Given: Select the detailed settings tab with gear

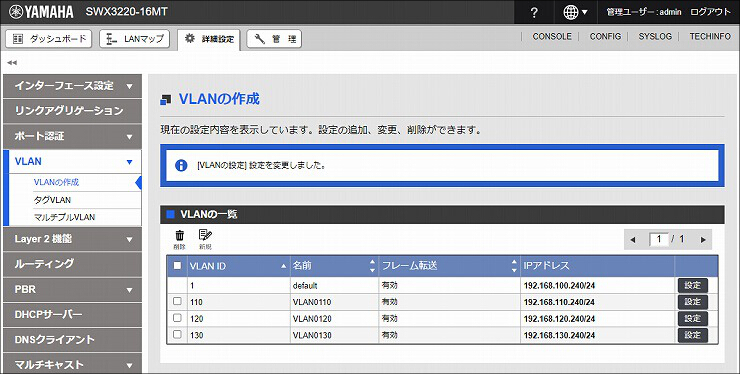Looking at the screenshot, I should (x=209, y=39).
